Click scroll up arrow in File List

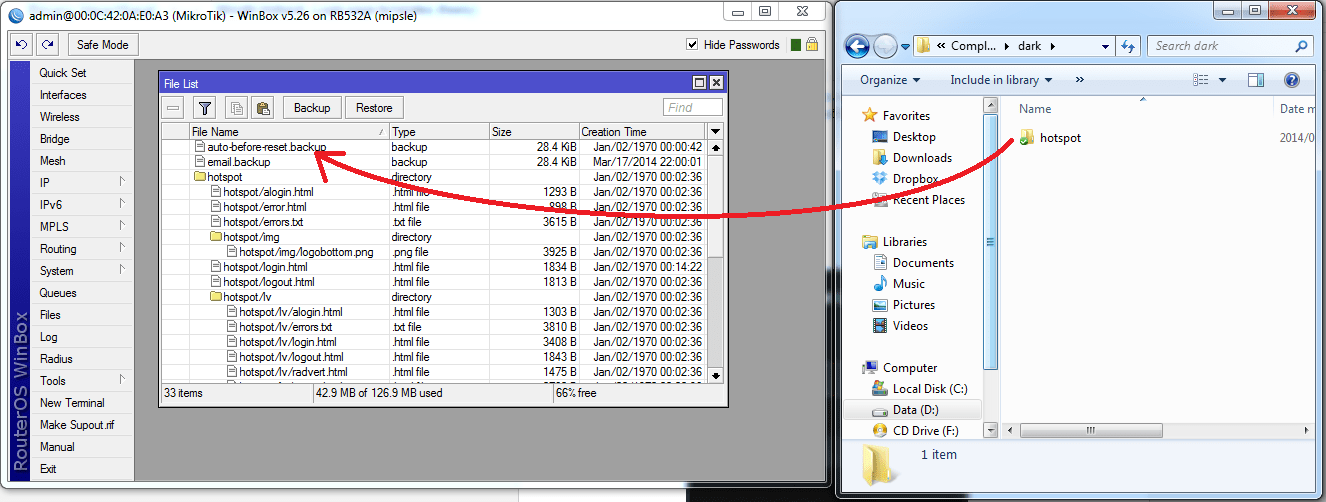(x=715, y=147)
